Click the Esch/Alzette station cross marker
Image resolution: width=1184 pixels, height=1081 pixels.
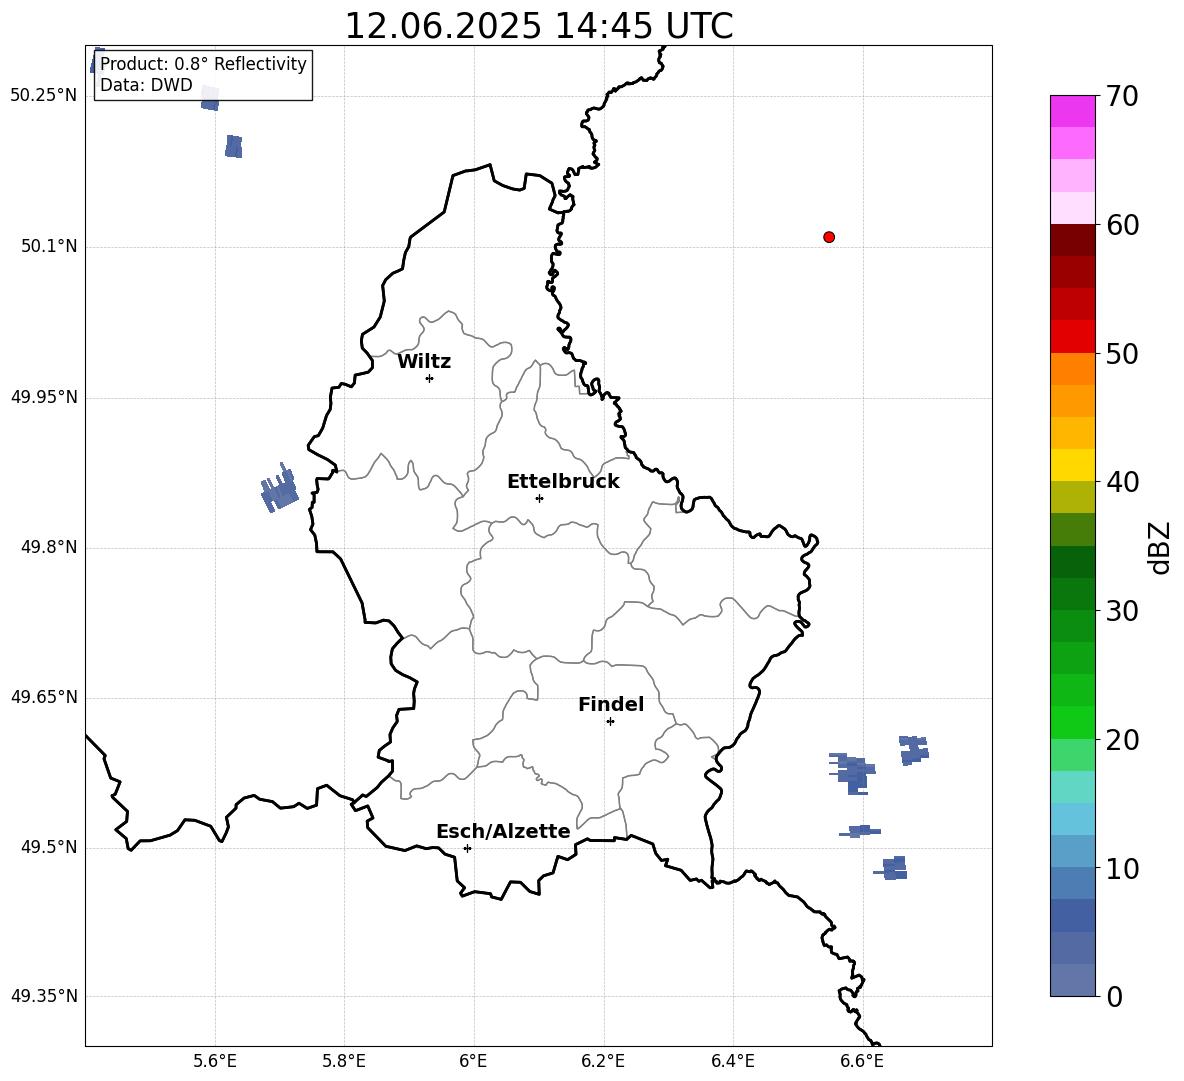tap(467, 848)
